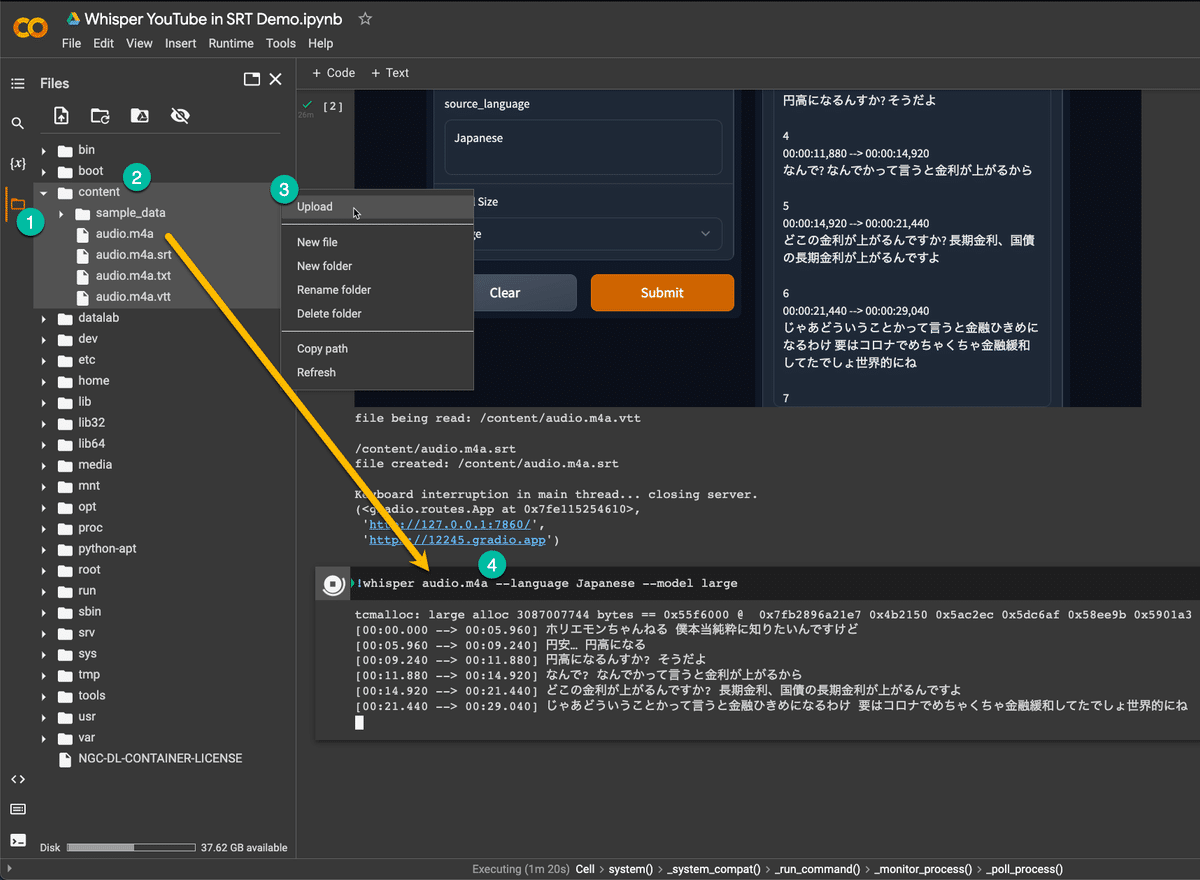Expand the sample_data folder
The image size is (1200, 880).
[61, 214]
